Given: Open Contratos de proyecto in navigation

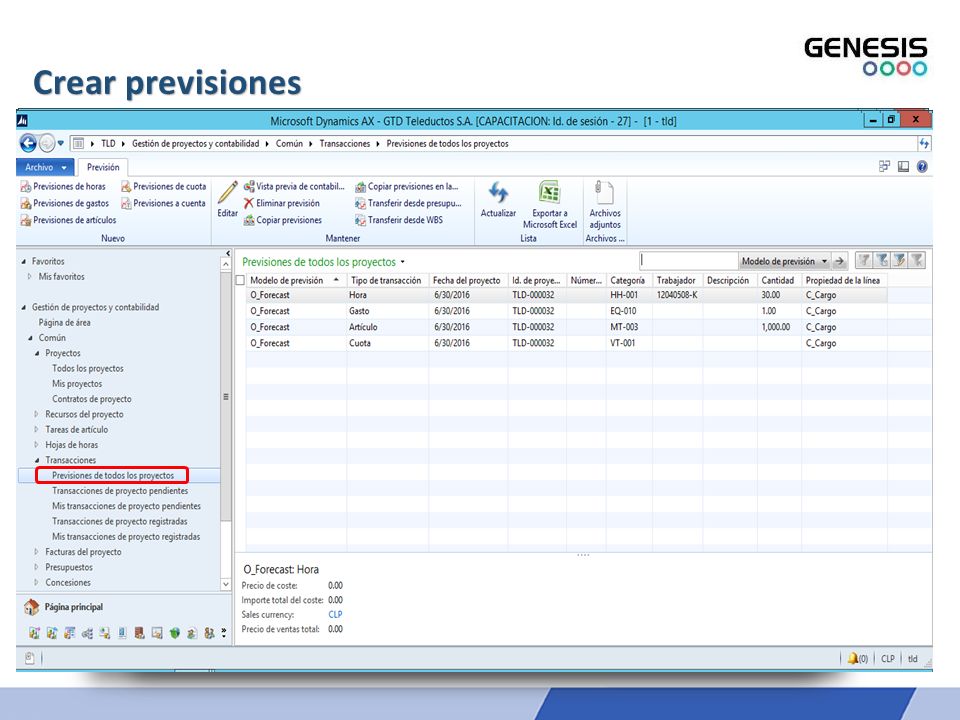Looking at the screenshot, I should coord(91,399).
